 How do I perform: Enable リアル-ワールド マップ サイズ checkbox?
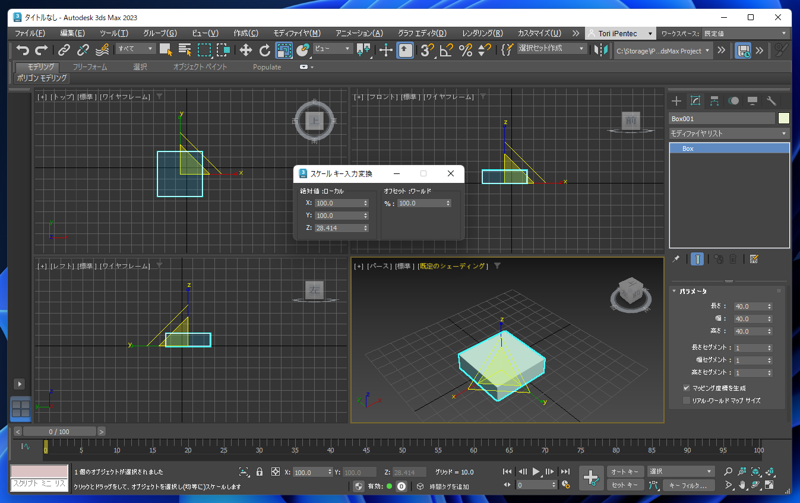[x=686, y=400]
